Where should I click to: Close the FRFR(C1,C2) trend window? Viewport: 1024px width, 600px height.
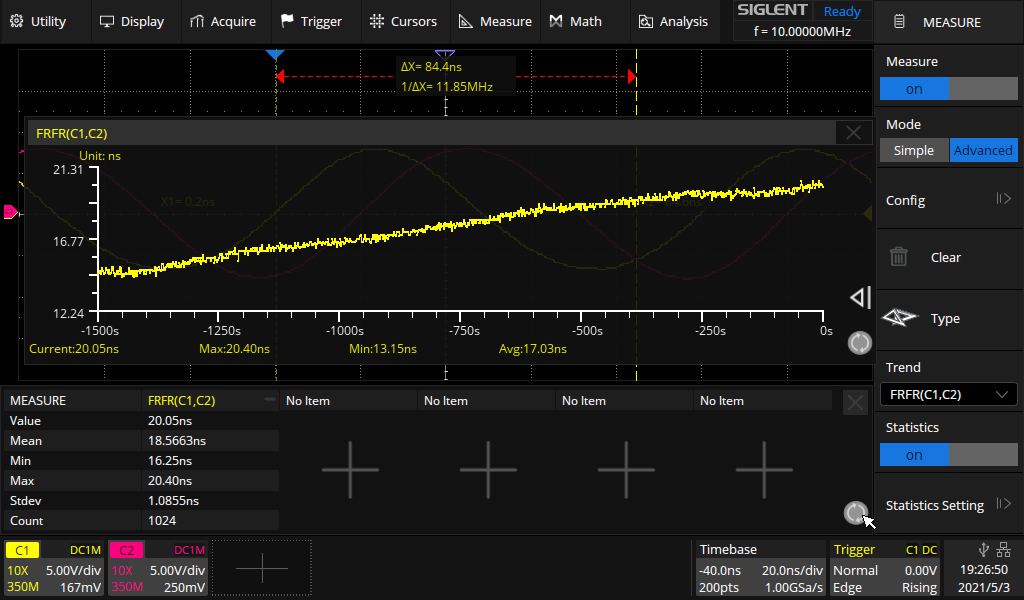tap(853, 133)
